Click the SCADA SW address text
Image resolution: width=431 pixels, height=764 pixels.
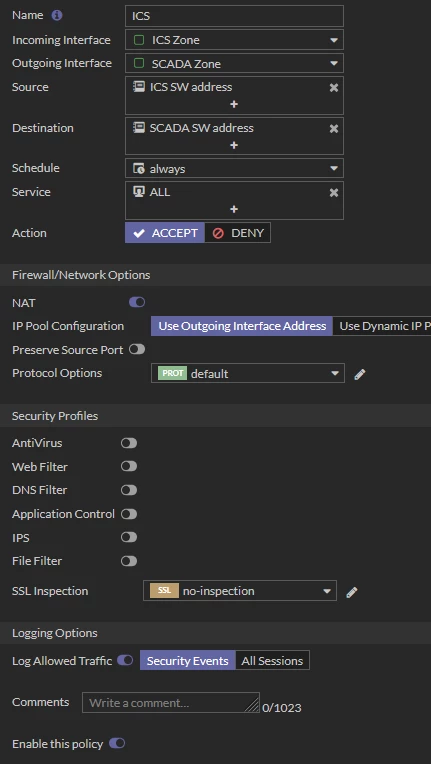202,128
